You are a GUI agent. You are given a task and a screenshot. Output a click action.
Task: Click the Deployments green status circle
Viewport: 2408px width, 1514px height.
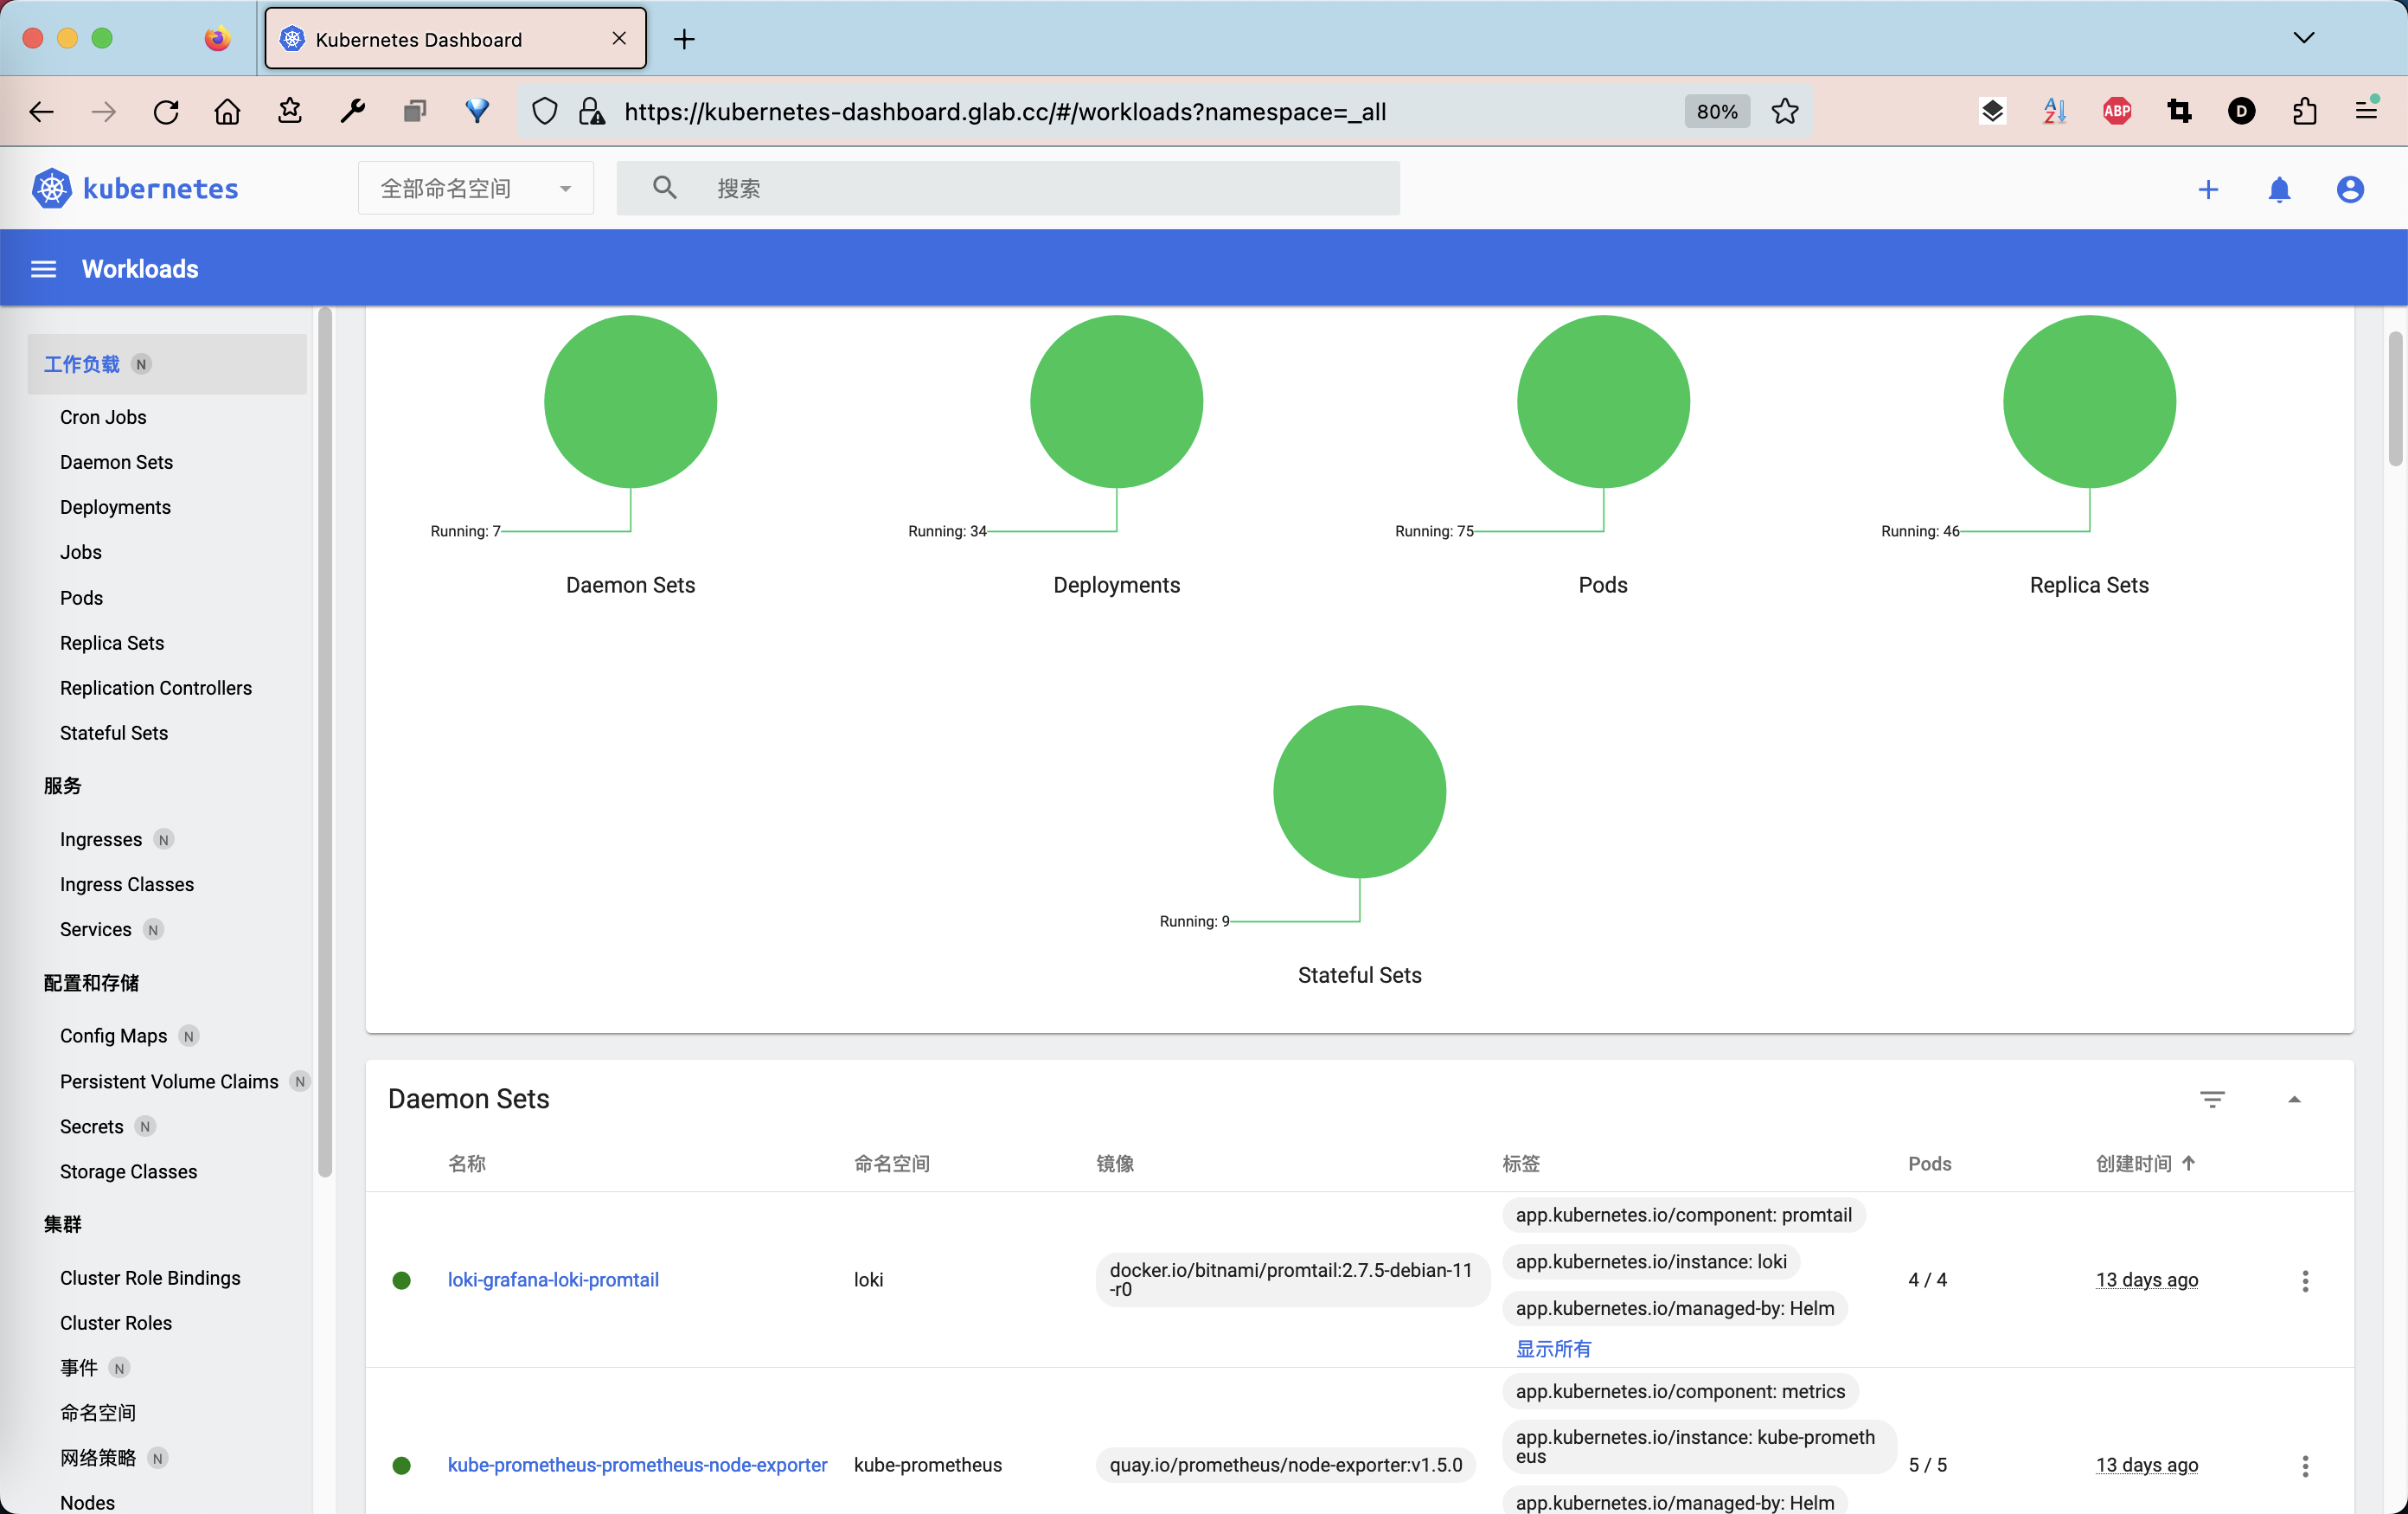1116,401
